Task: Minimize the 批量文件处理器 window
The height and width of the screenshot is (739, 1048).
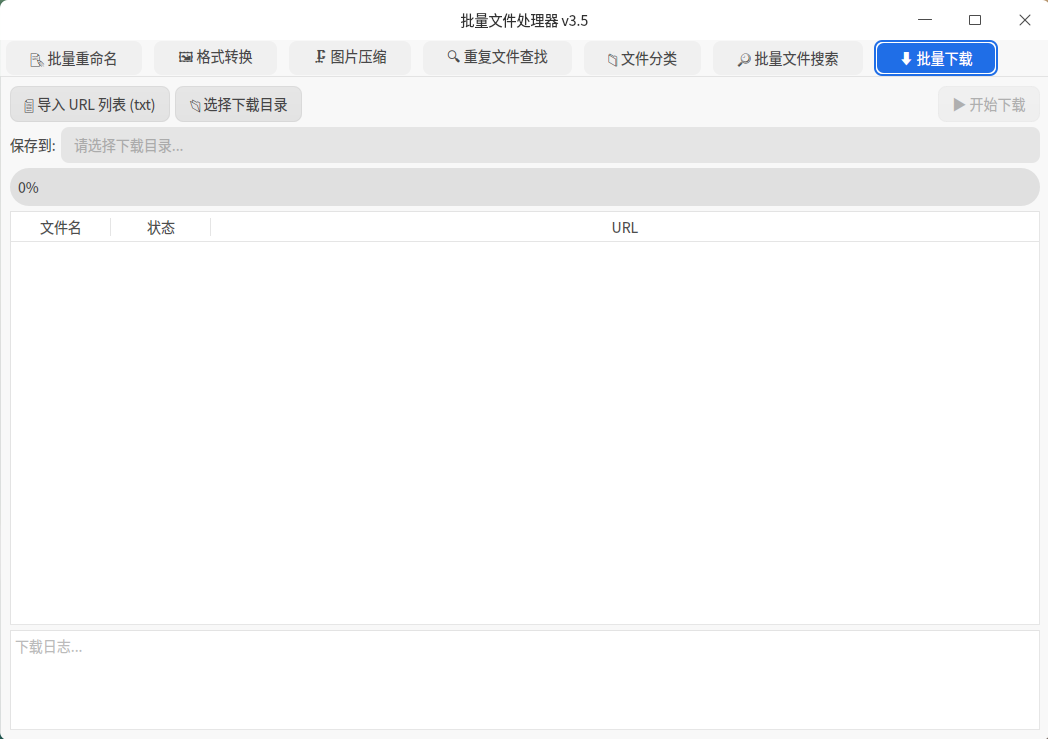Action: click(925, 20)
